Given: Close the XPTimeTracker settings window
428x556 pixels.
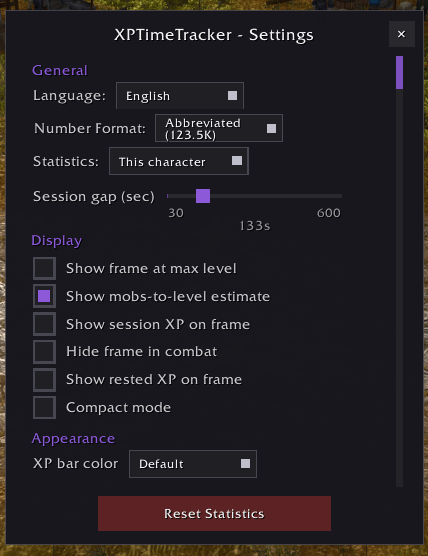Looking at the screenshot, I should click(x=401, y=34).
